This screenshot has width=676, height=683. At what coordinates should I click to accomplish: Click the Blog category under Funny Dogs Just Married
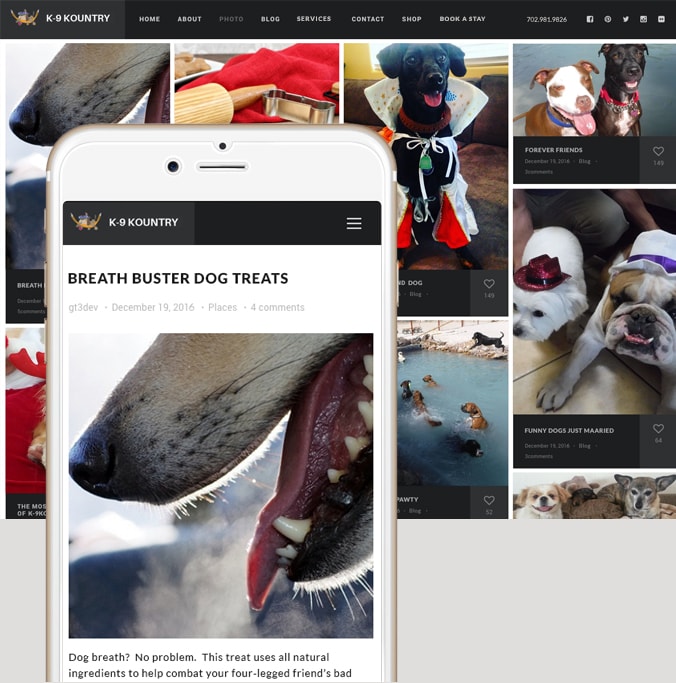[585, 446]
